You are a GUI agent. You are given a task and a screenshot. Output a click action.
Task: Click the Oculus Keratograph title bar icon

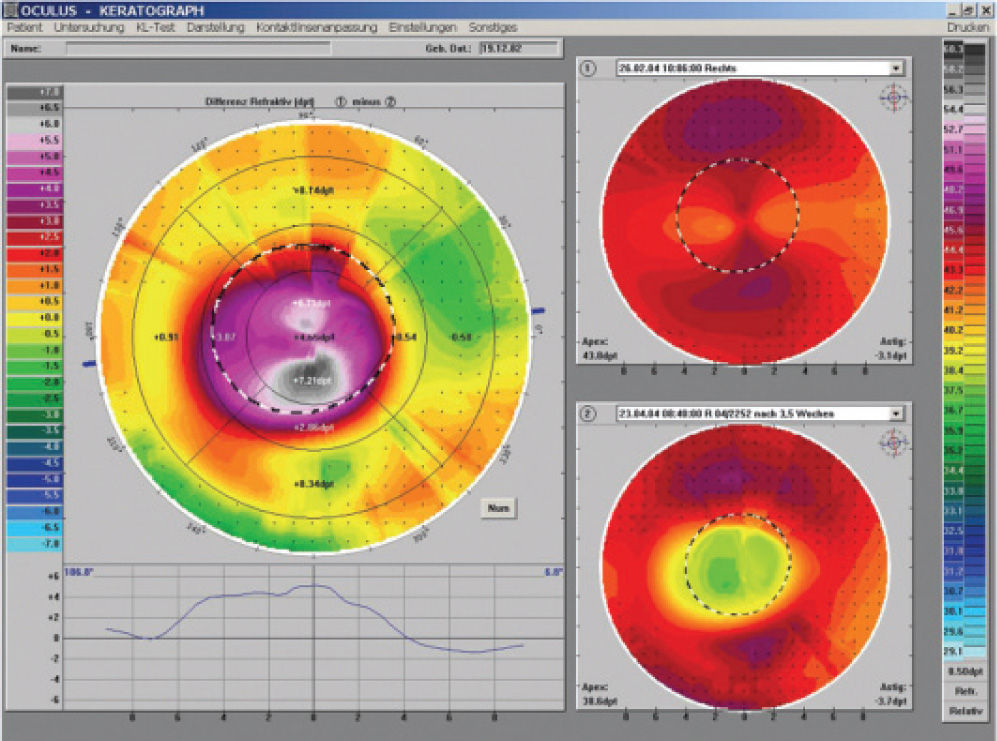pos(9,9)
